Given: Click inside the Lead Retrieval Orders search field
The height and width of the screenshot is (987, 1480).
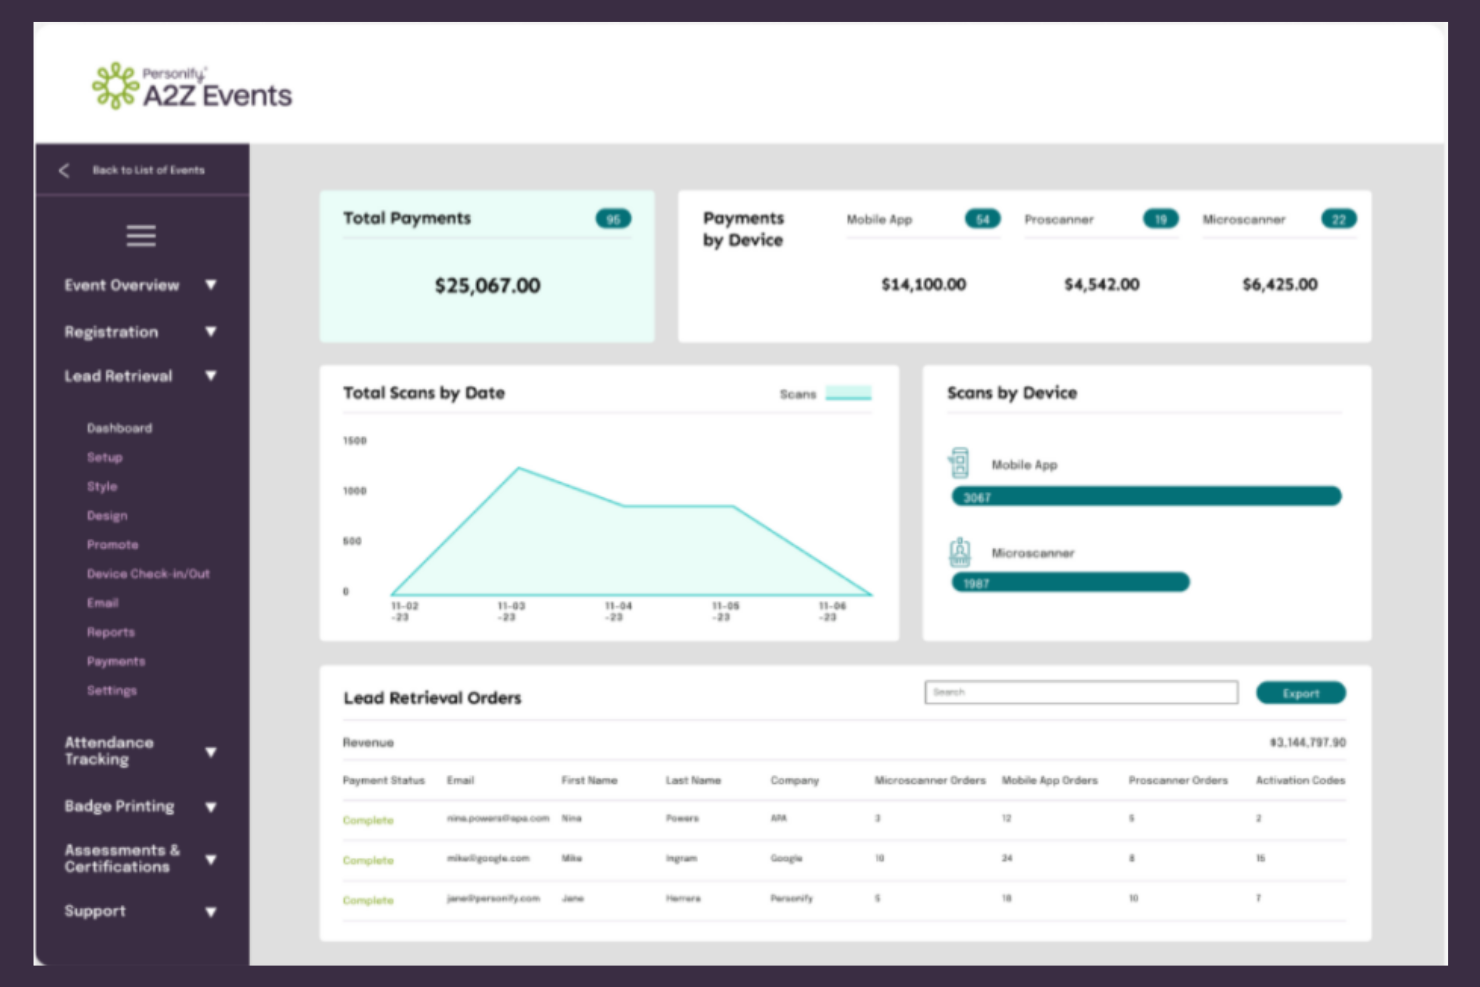Looking at the screenshot, I should point(1080,692).
